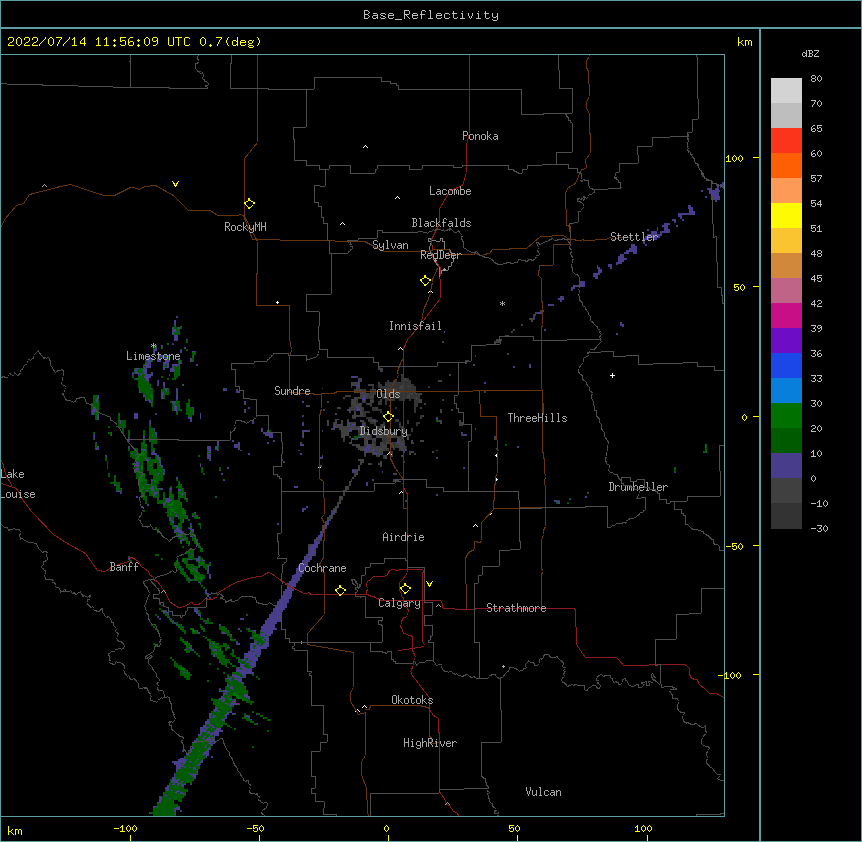Screen dimensions: 862x842
Task: Select the yellow 51-54 dBZ legend swatch
Action: pyautogui.click(x=786, y=215)
